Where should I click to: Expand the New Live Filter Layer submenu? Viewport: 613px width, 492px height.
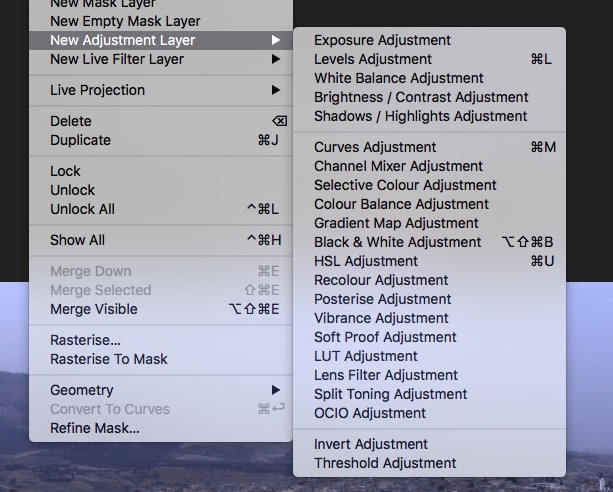(161, 59)
